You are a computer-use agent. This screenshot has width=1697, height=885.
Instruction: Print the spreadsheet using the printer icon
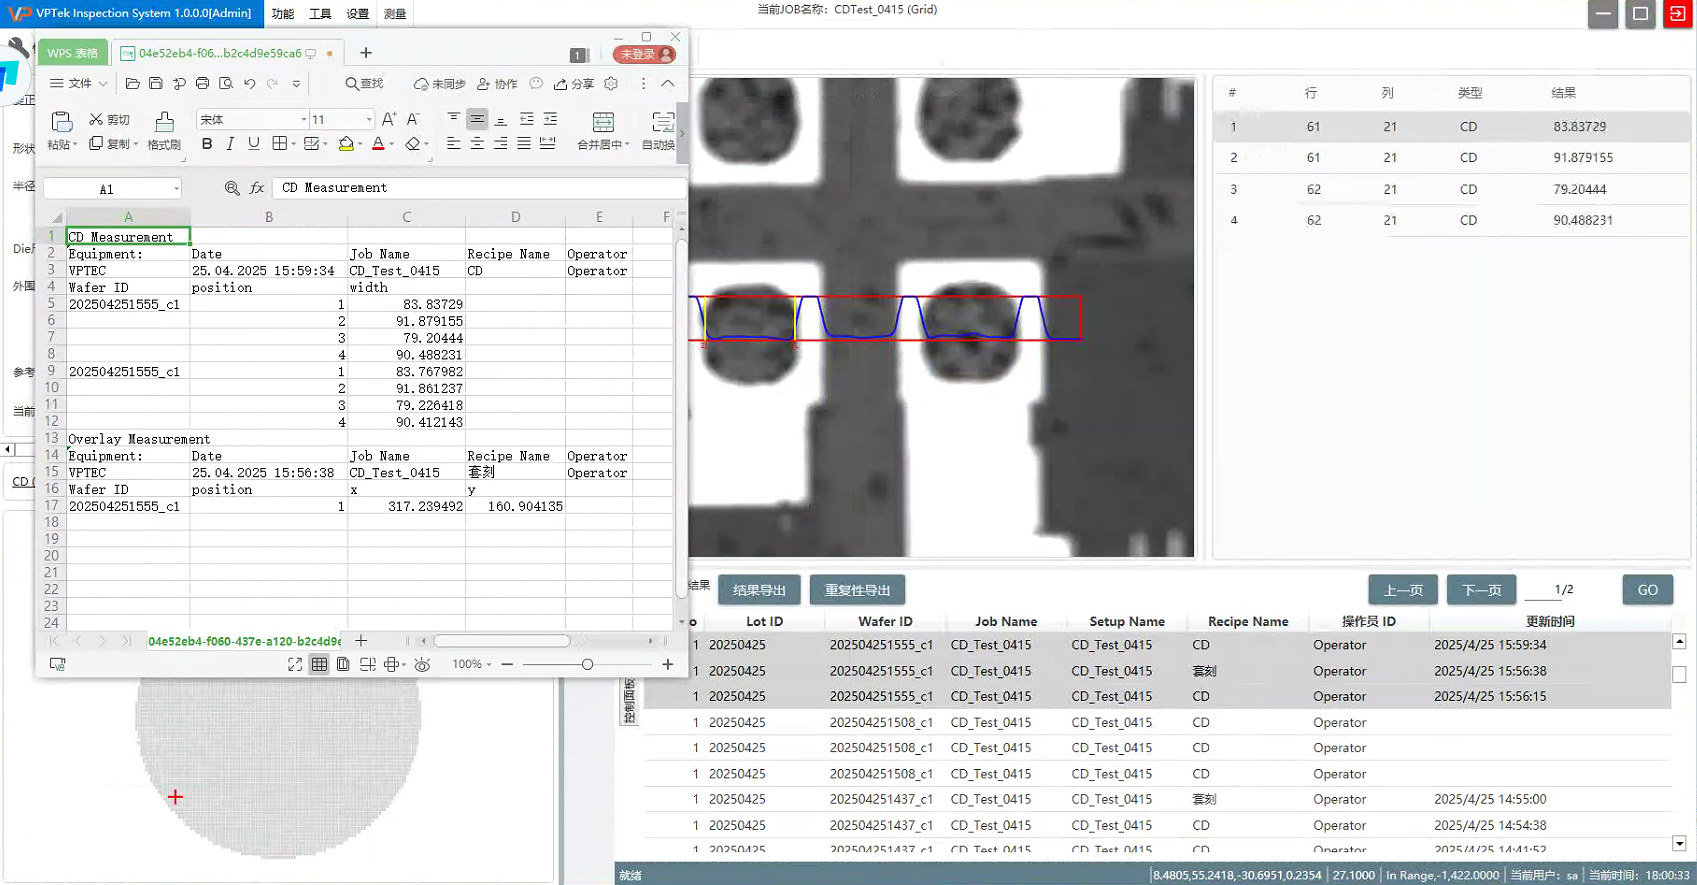[203, 84]
